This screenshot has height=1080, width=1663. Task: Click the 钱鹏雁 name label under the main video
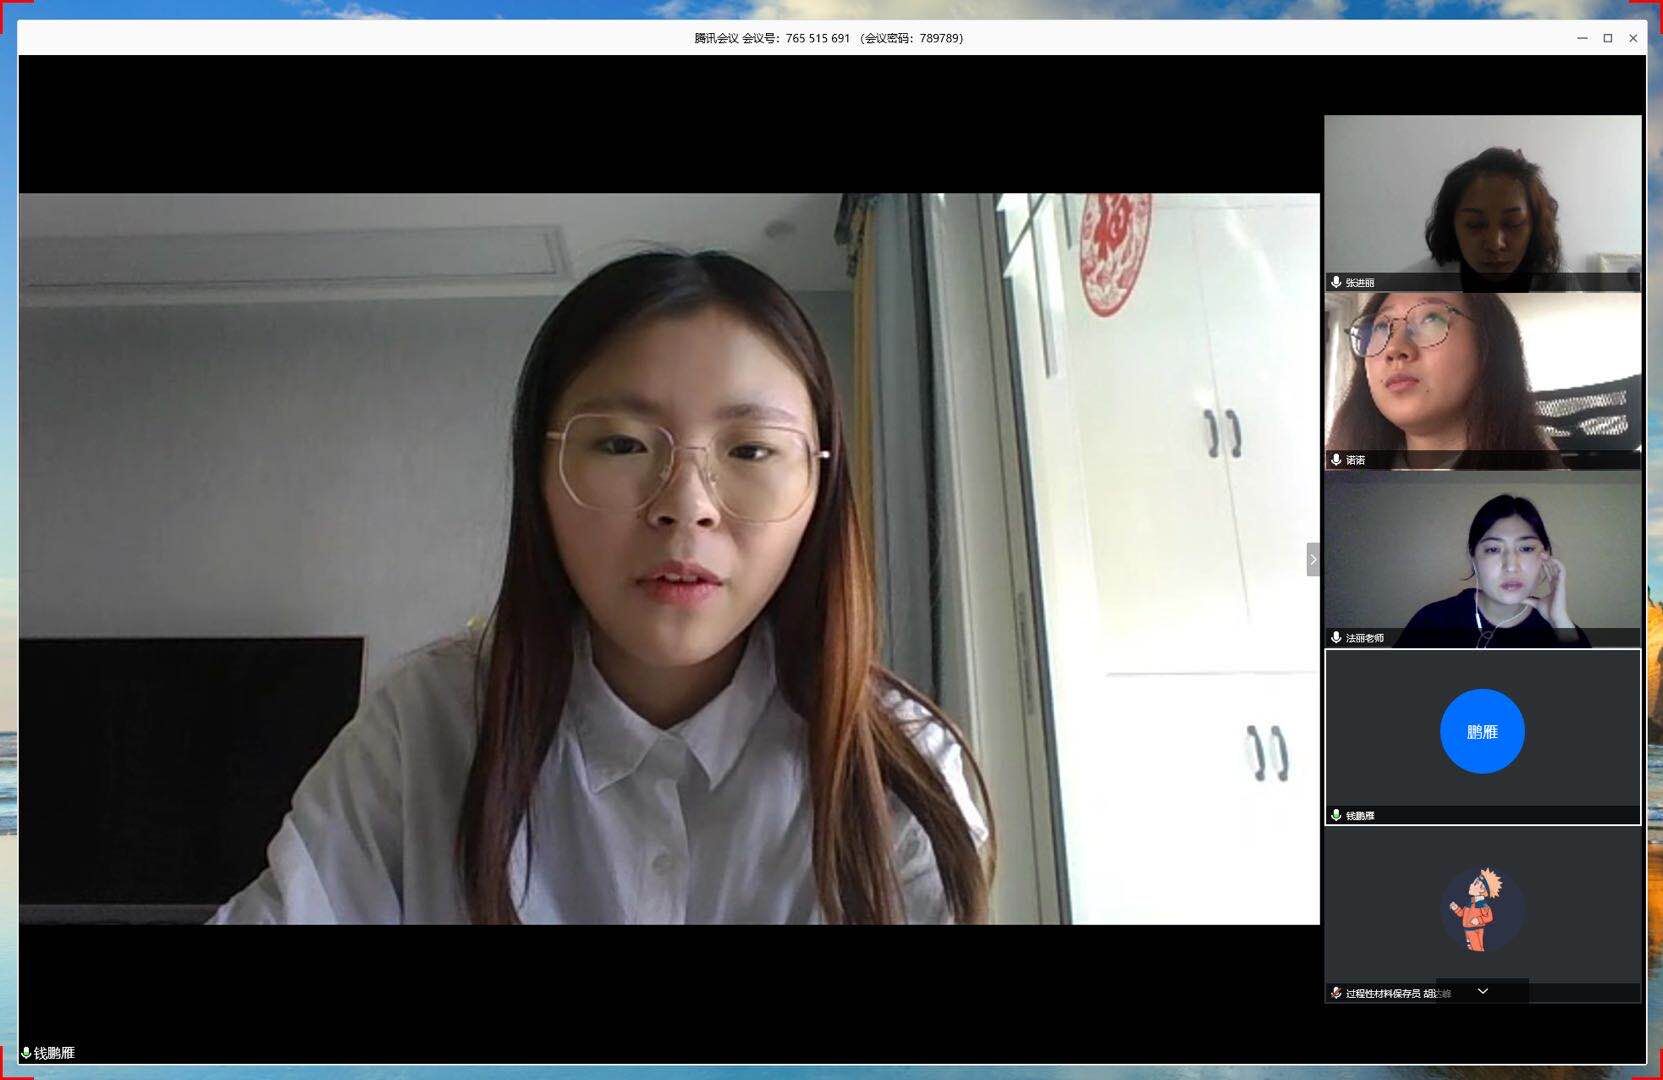click(x=55, y=1053)
